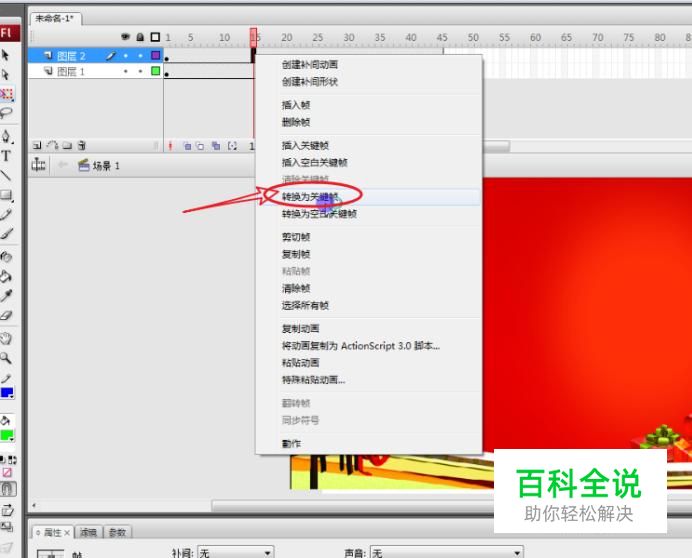
Task: Click the no color icon
Action: (7, 472)
